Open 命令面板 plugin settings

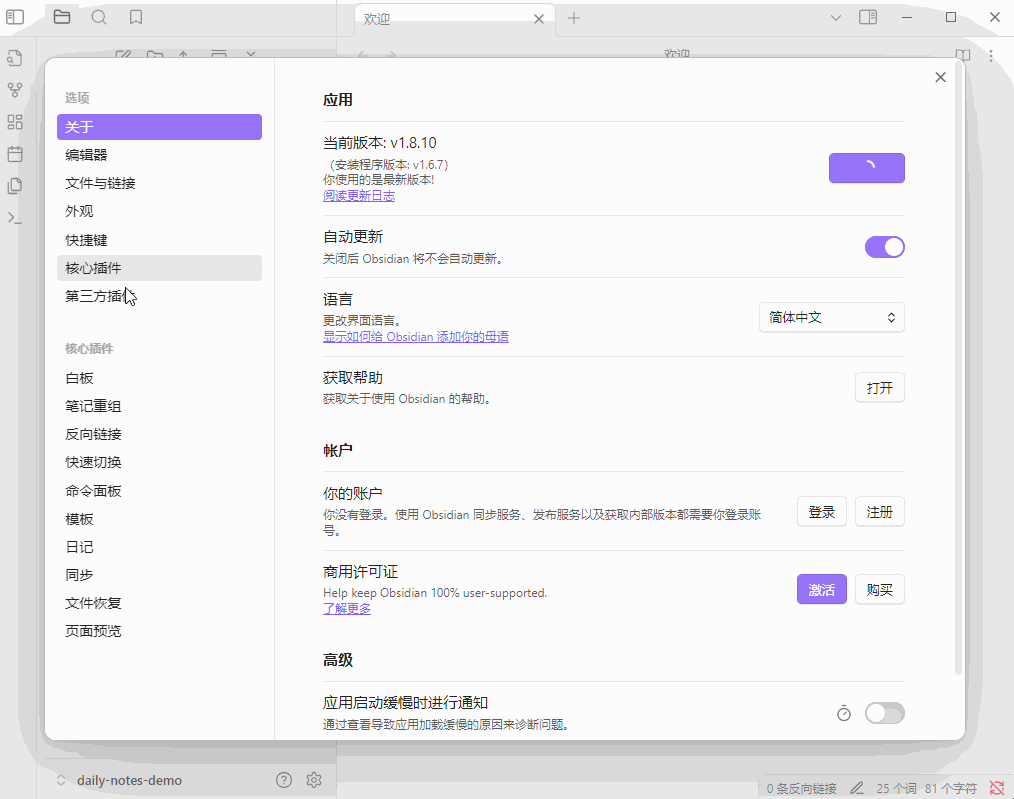pyautogui.click(x=159, y=491)
